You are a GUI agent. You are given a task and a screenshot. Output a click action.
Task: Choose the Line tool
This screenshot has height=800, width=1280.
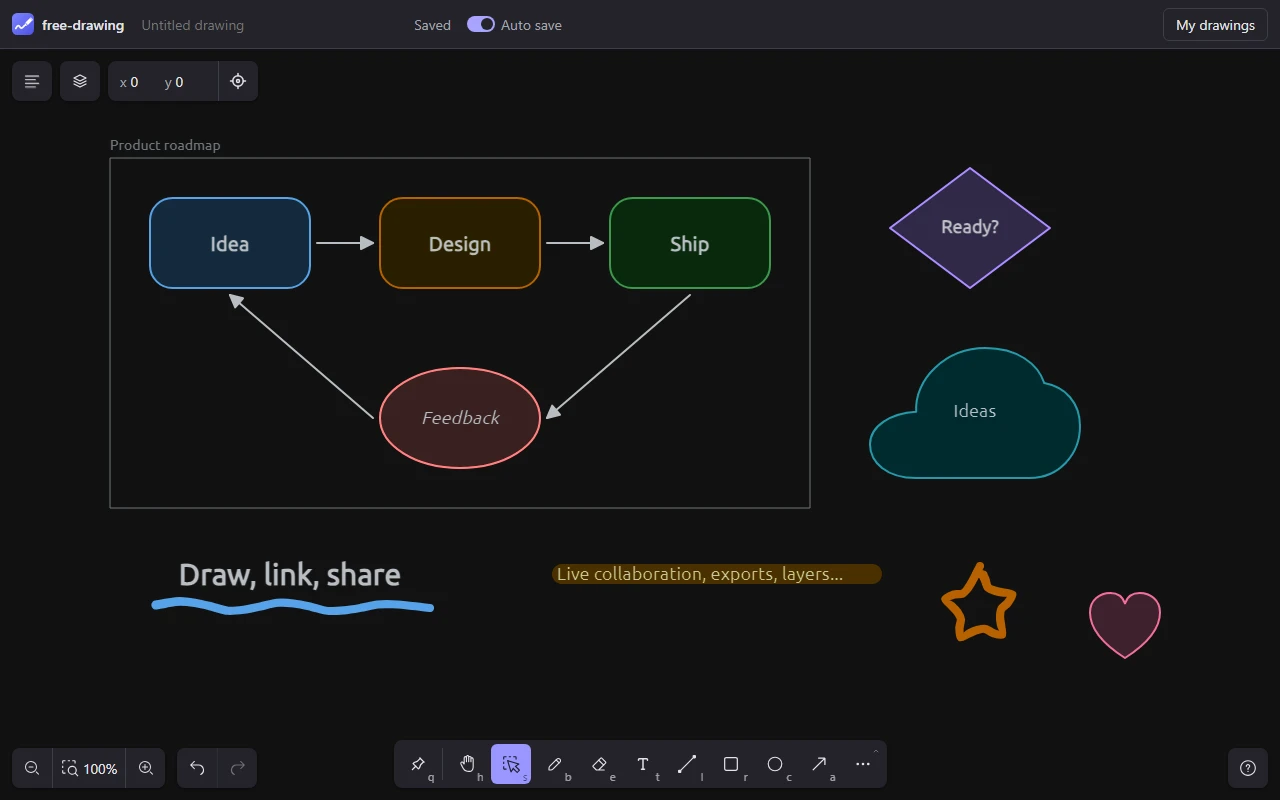click(687, 765)
